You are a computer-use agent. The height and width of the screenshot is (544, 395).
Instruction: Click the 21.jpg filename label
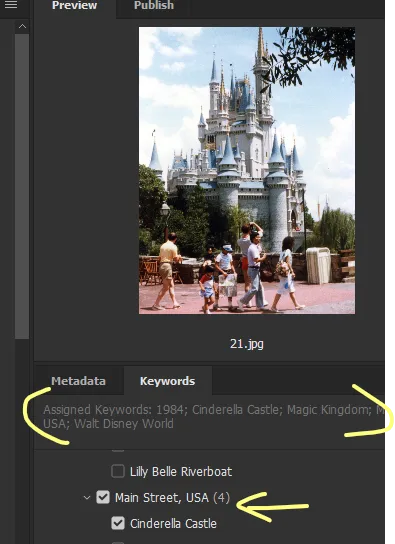[x=247, y=344]
